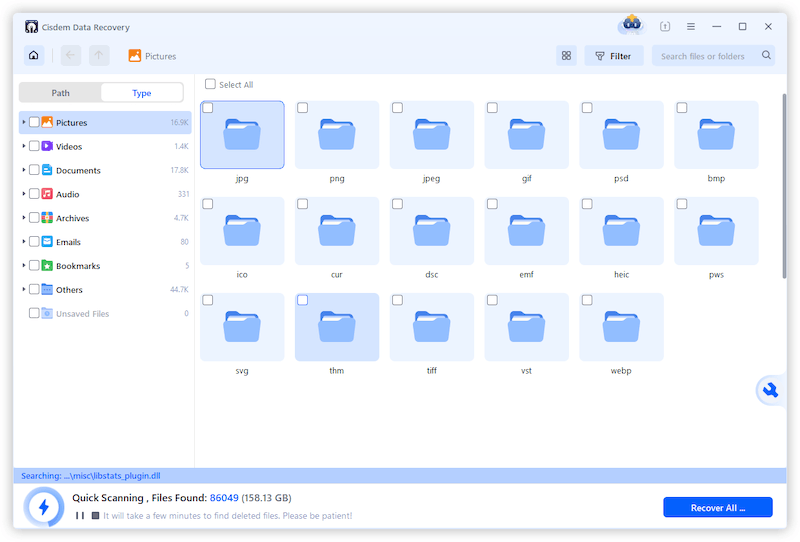Open the jpeg folder

[x=432, y=135]
